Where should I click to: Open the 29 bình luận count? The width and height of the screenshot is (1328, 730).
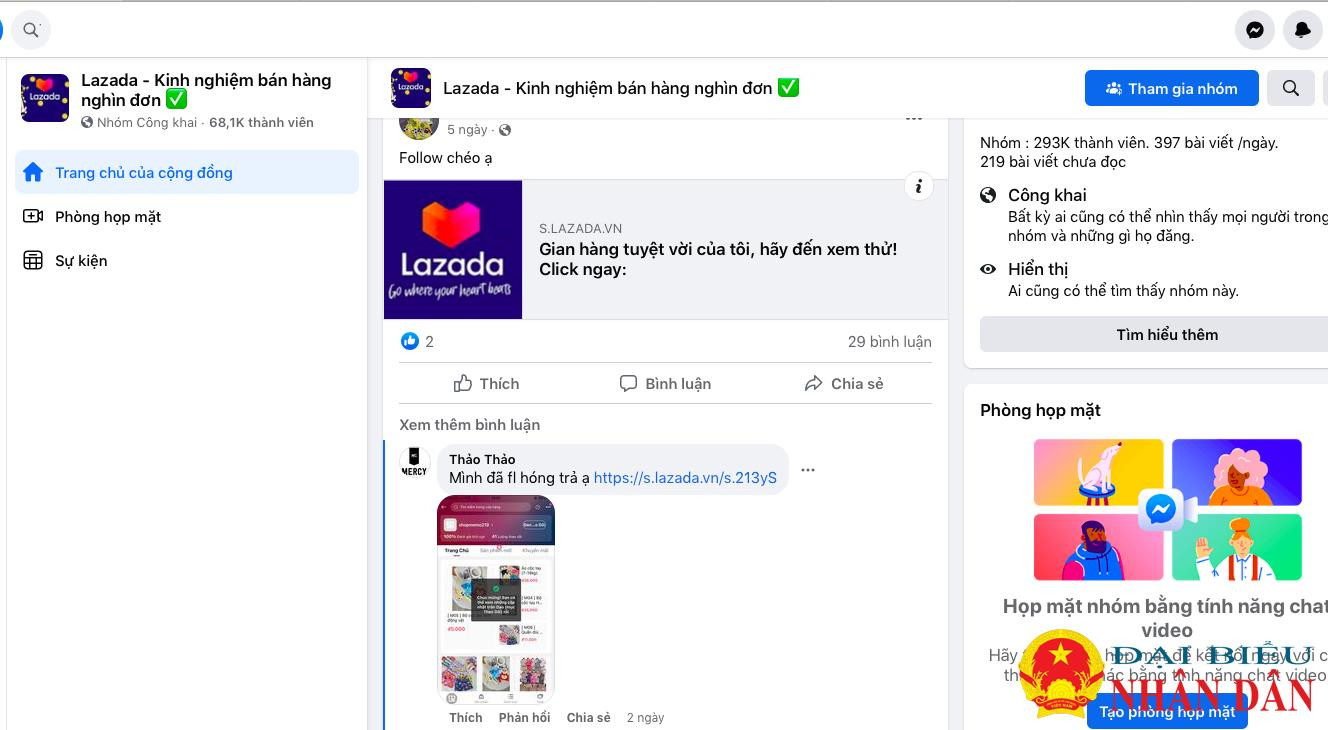tap(889, 341)
